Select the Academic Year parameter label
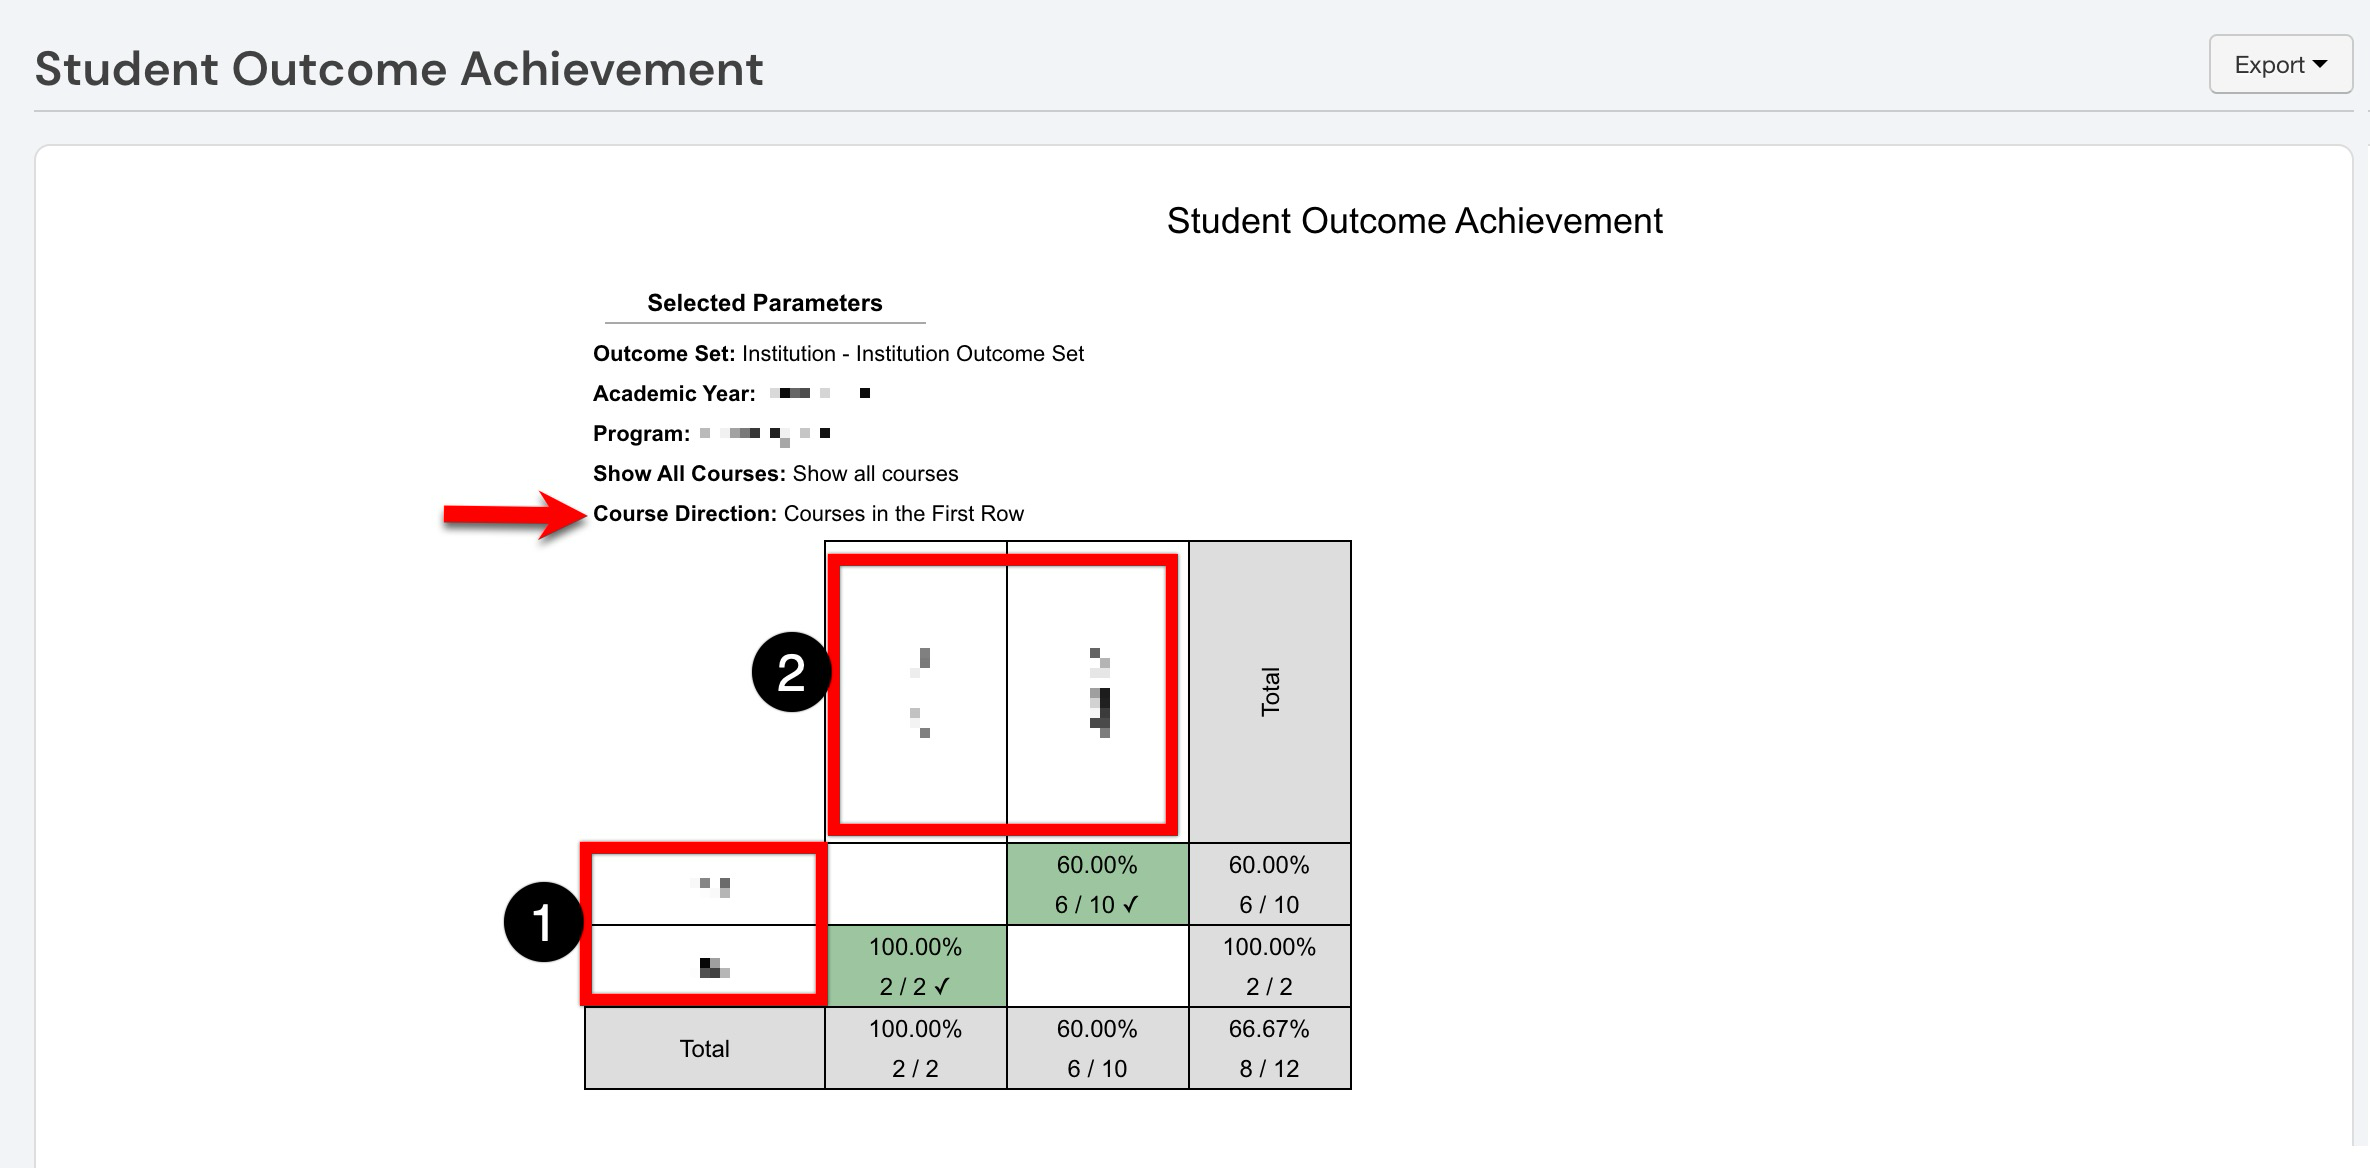The height and width of the screenshot is (1168, 2370). [674, 394]
